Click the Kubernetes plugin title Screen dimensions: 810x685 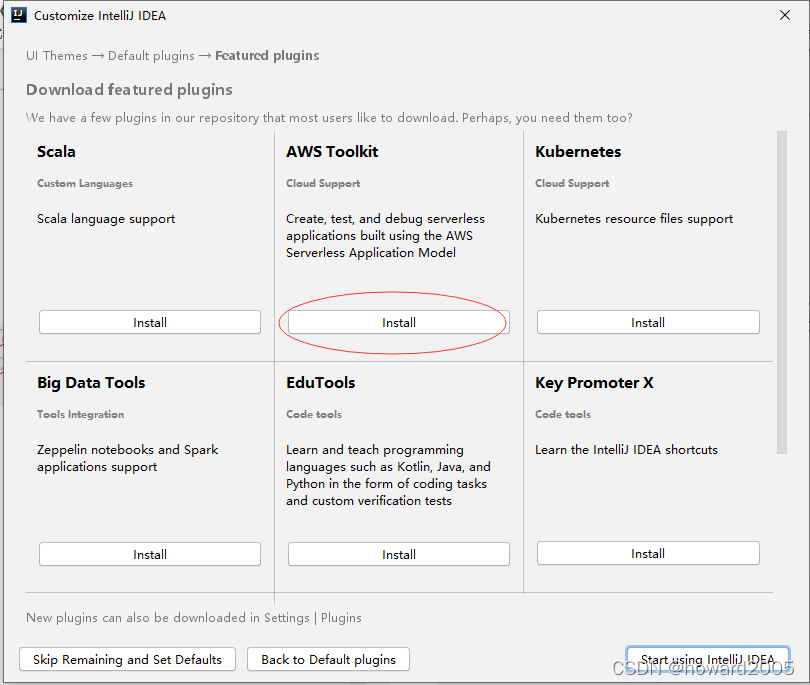[x=578, y=151]
